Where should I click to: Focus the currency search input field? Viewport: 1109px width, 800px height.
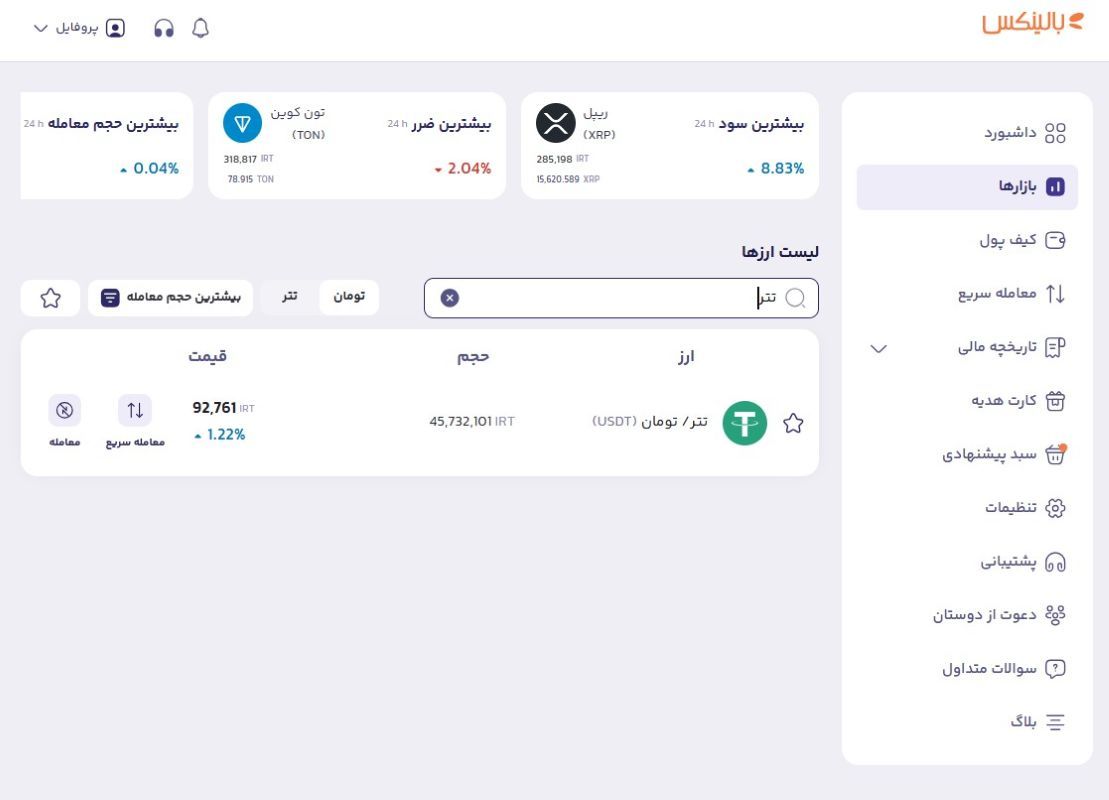point(621,298)
